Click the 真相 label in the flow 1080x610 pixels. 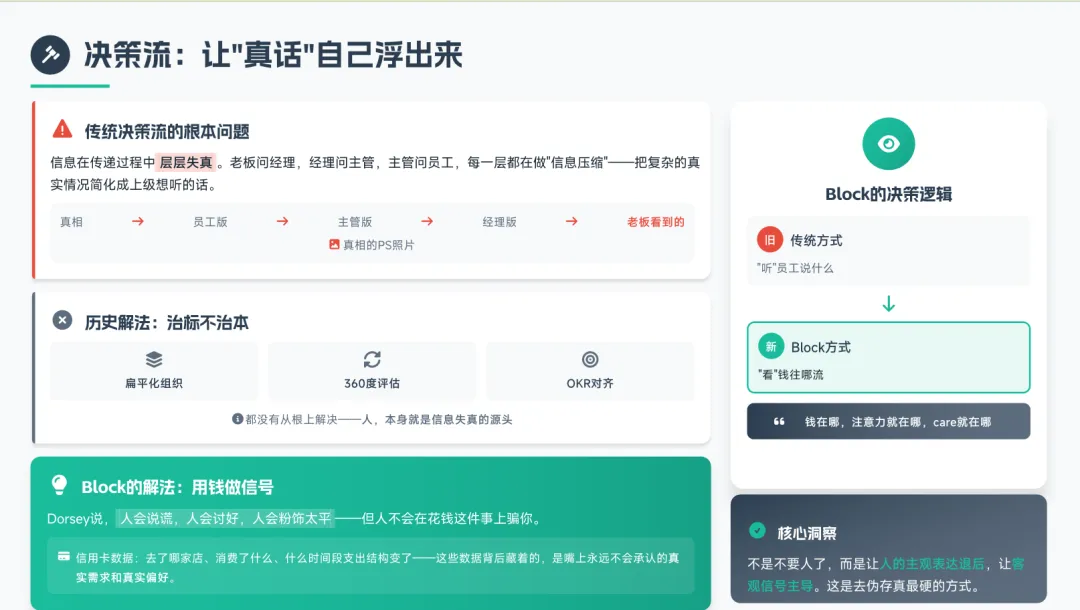tap(72, 222)
